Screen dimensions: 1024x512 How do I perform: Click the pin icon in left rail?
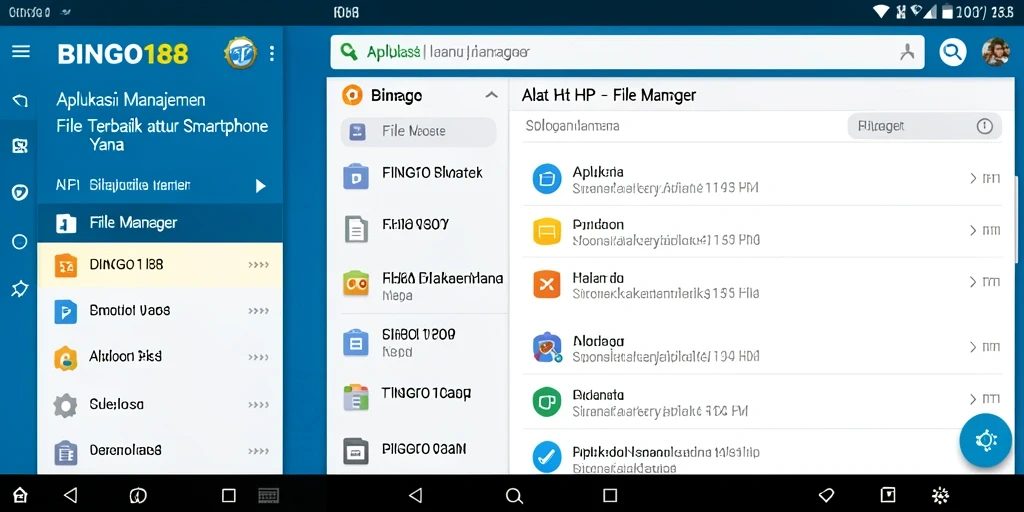20,289
